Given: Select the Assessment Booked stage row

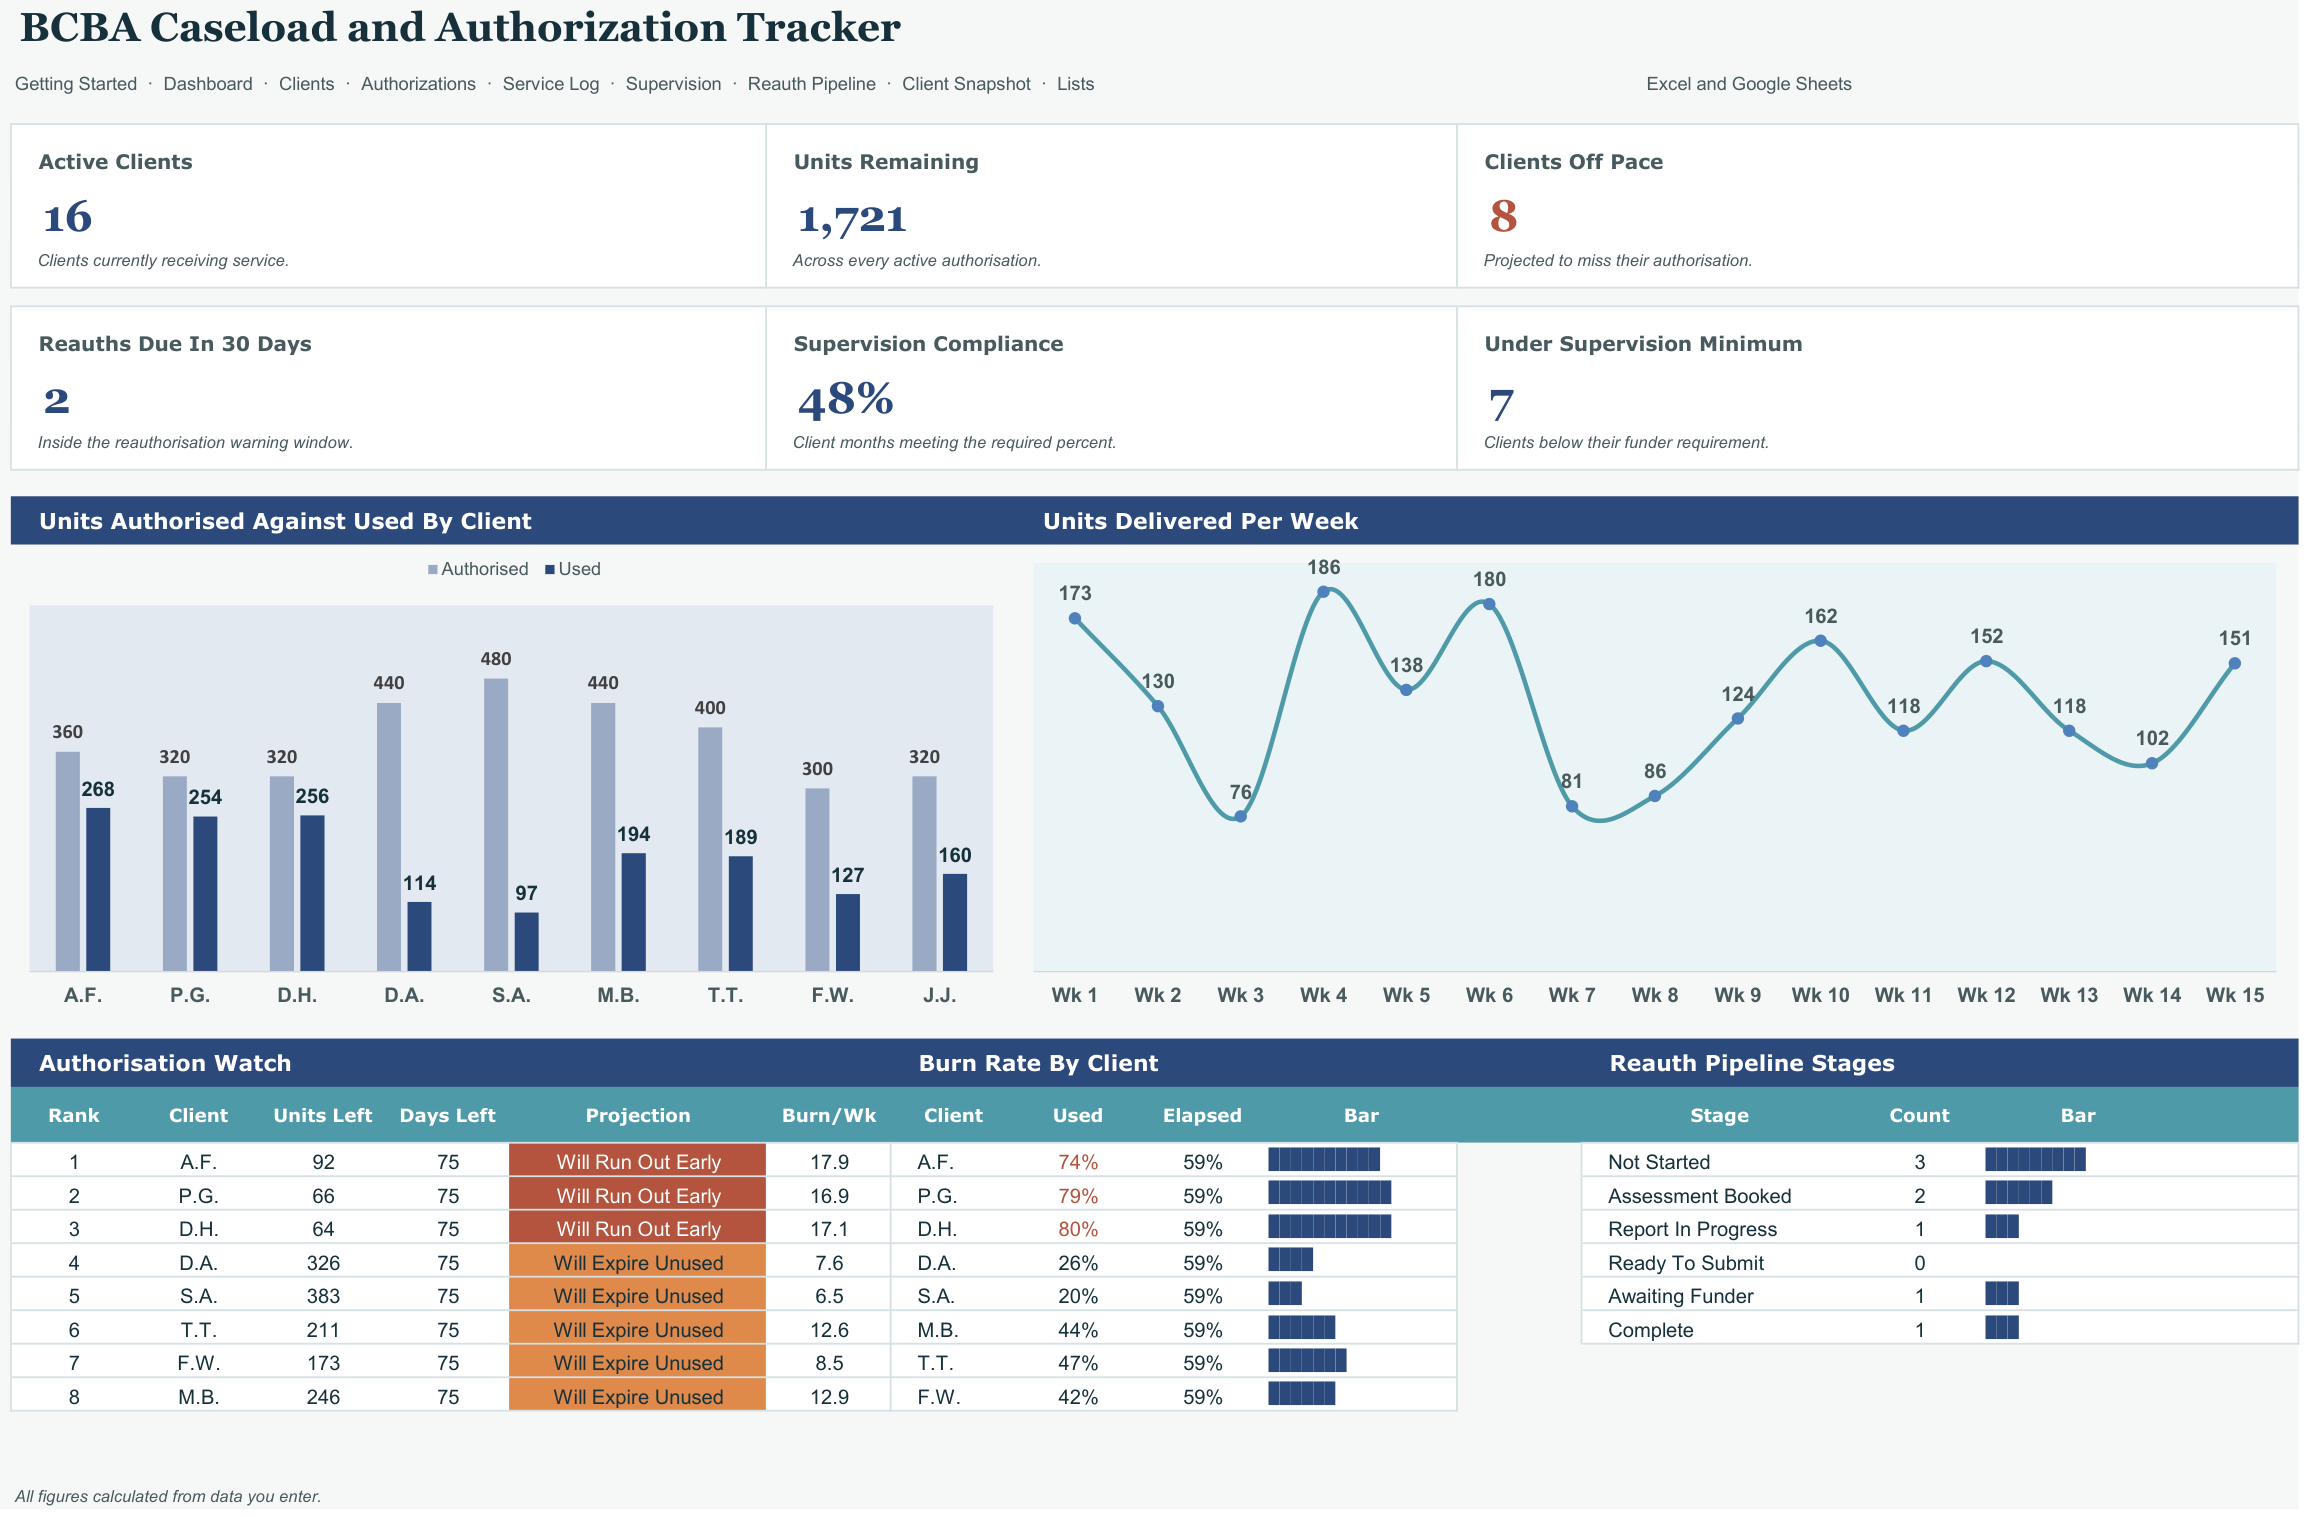Looking at the screenshot, I should (1939, 1195).
